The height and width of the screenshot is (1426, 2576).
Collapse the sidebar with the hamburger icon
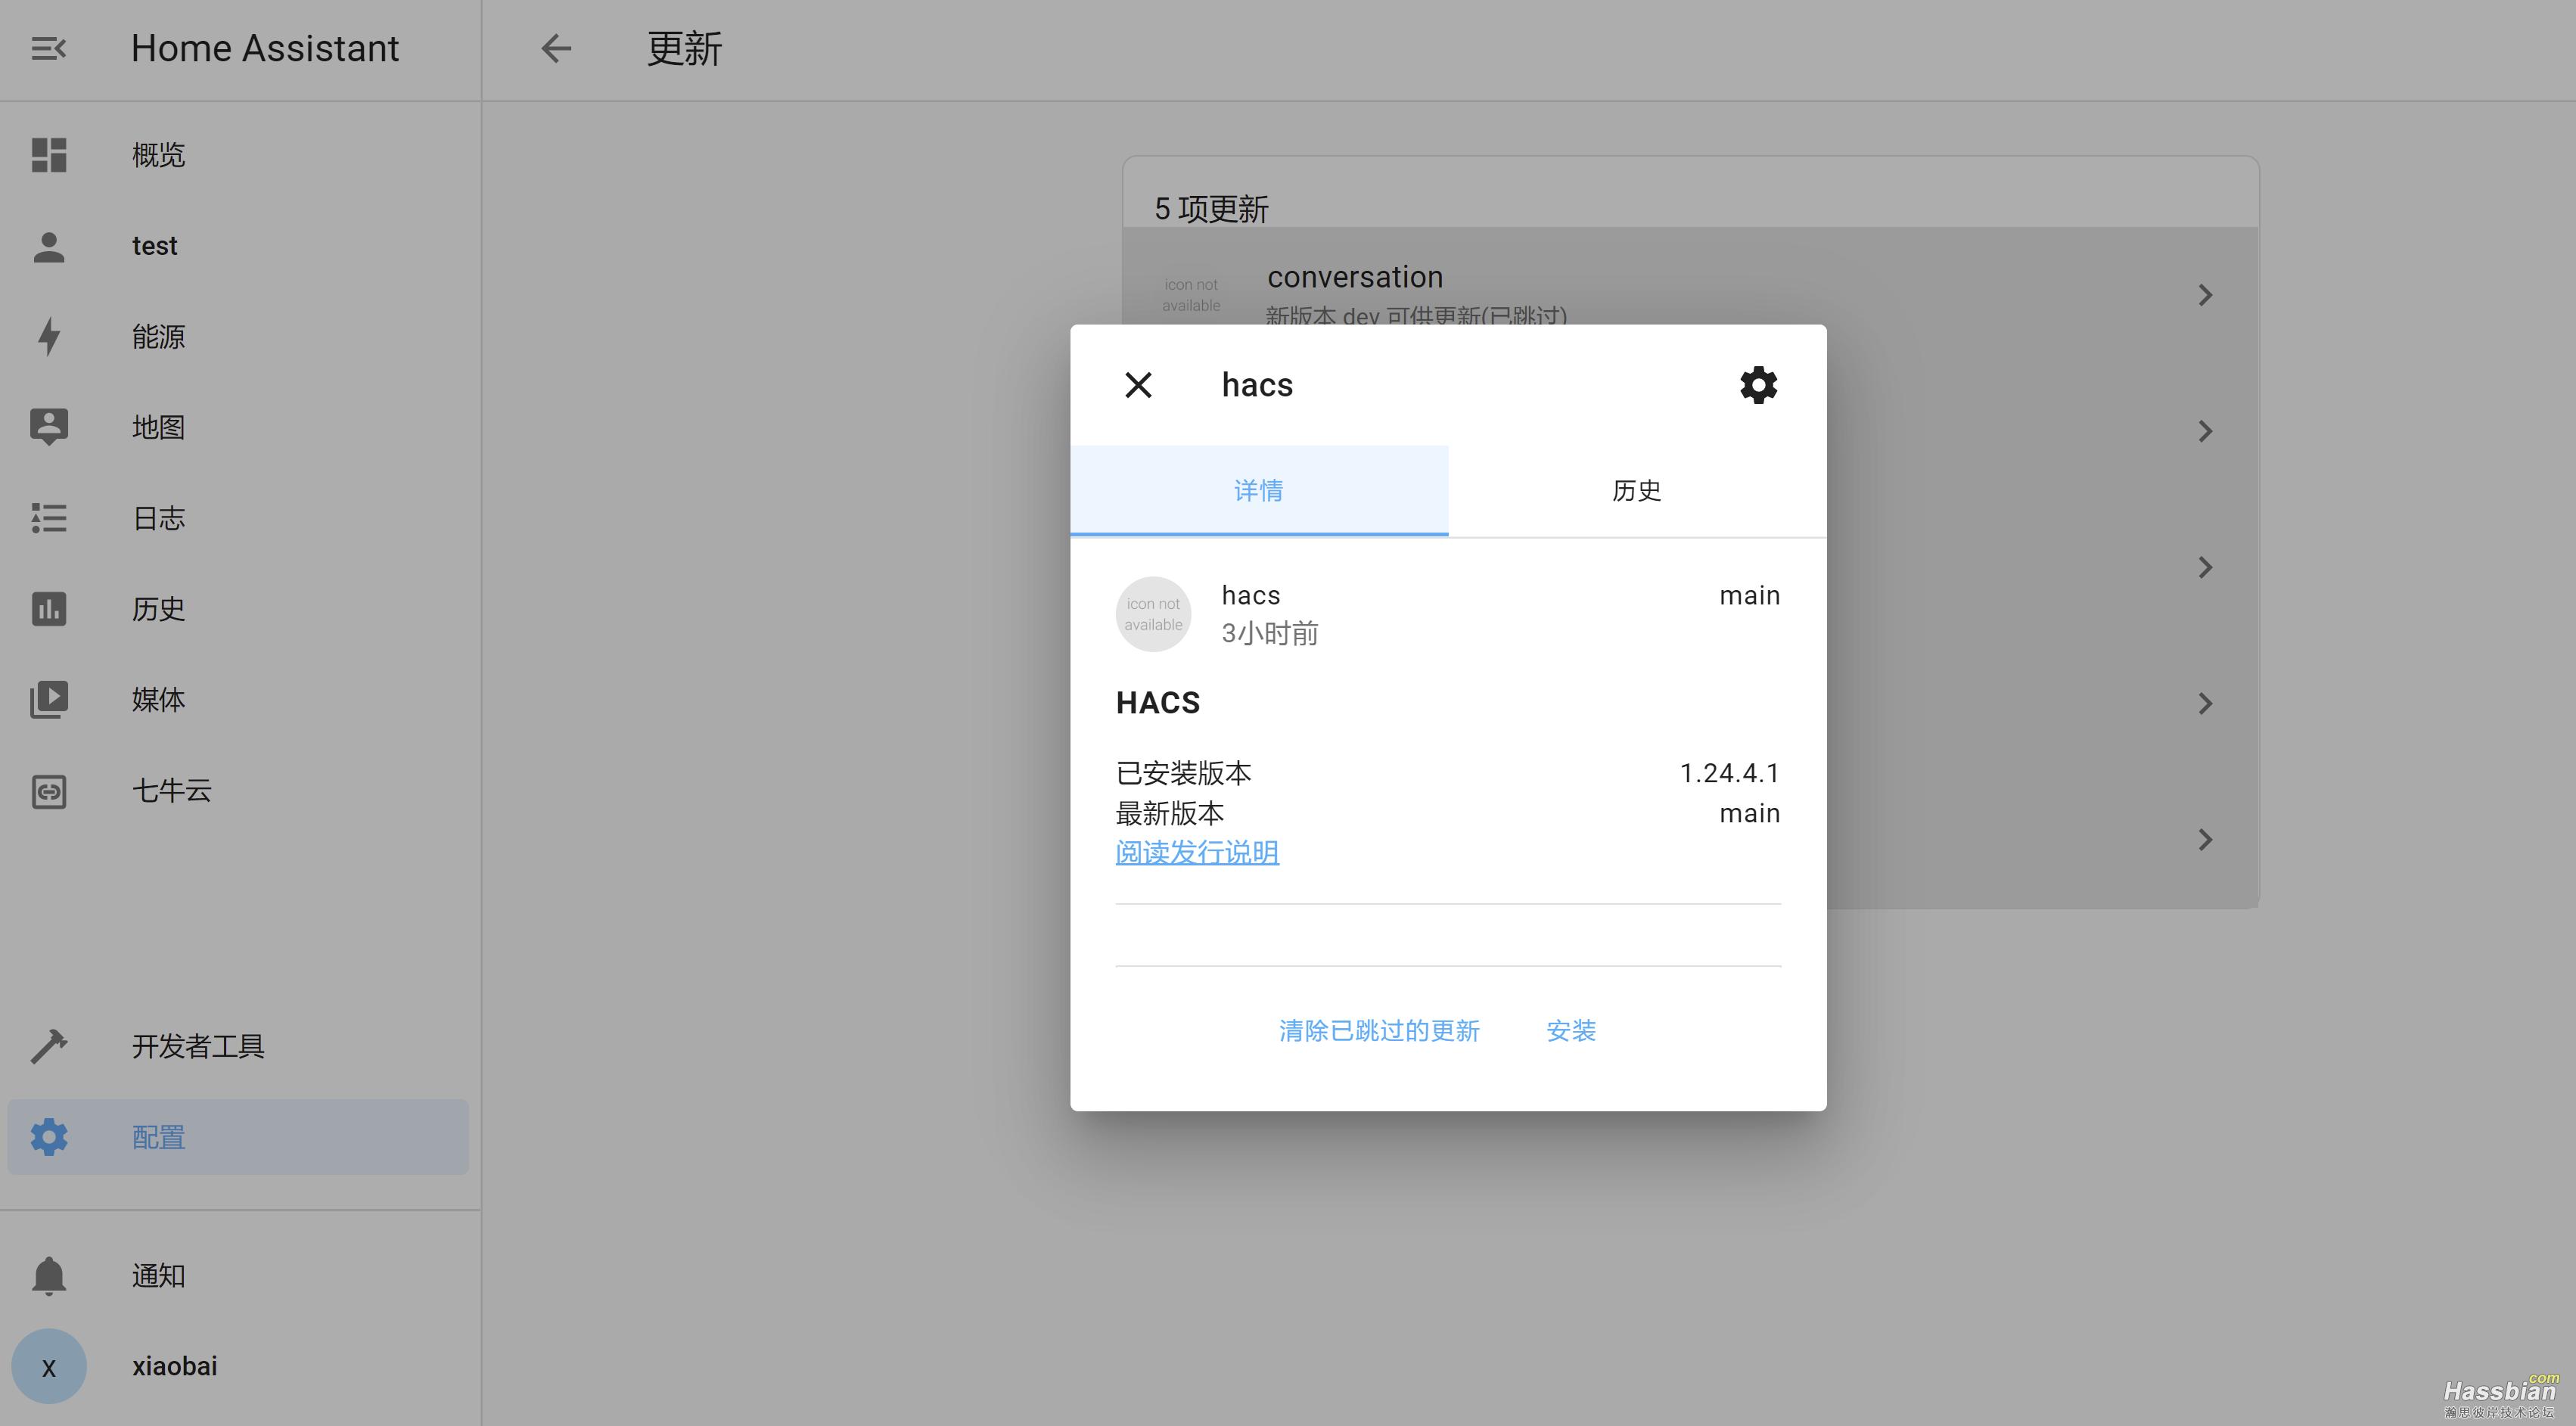pyautogui.click(x=48, y=48)
